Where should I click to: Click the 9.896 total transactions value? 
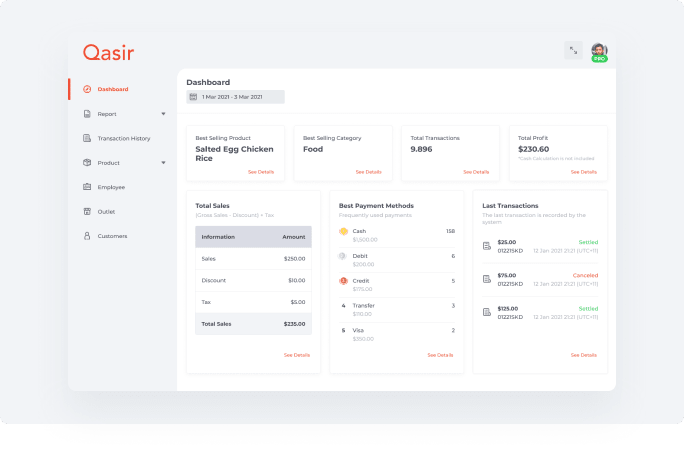point(421,149)
